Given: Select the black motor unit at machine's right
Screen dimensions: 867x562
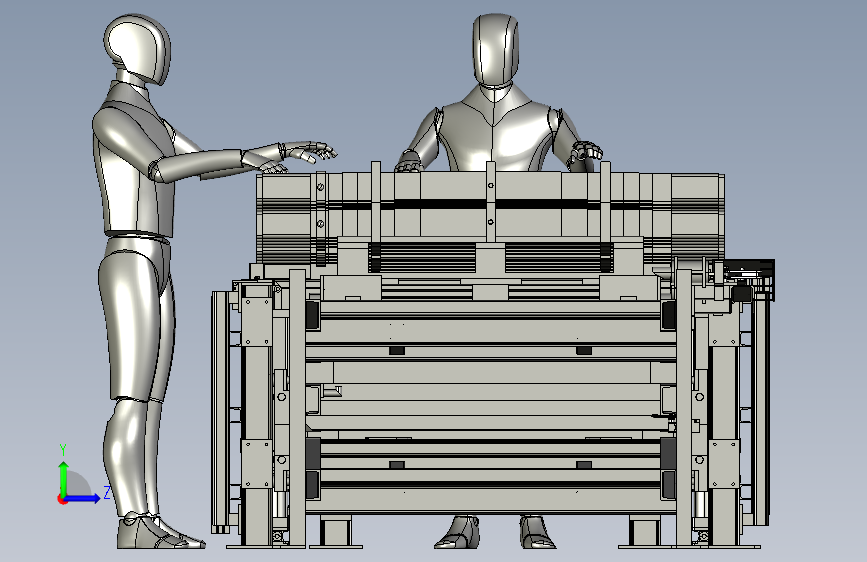Looking at the screenshot, I should coord(748,280).
